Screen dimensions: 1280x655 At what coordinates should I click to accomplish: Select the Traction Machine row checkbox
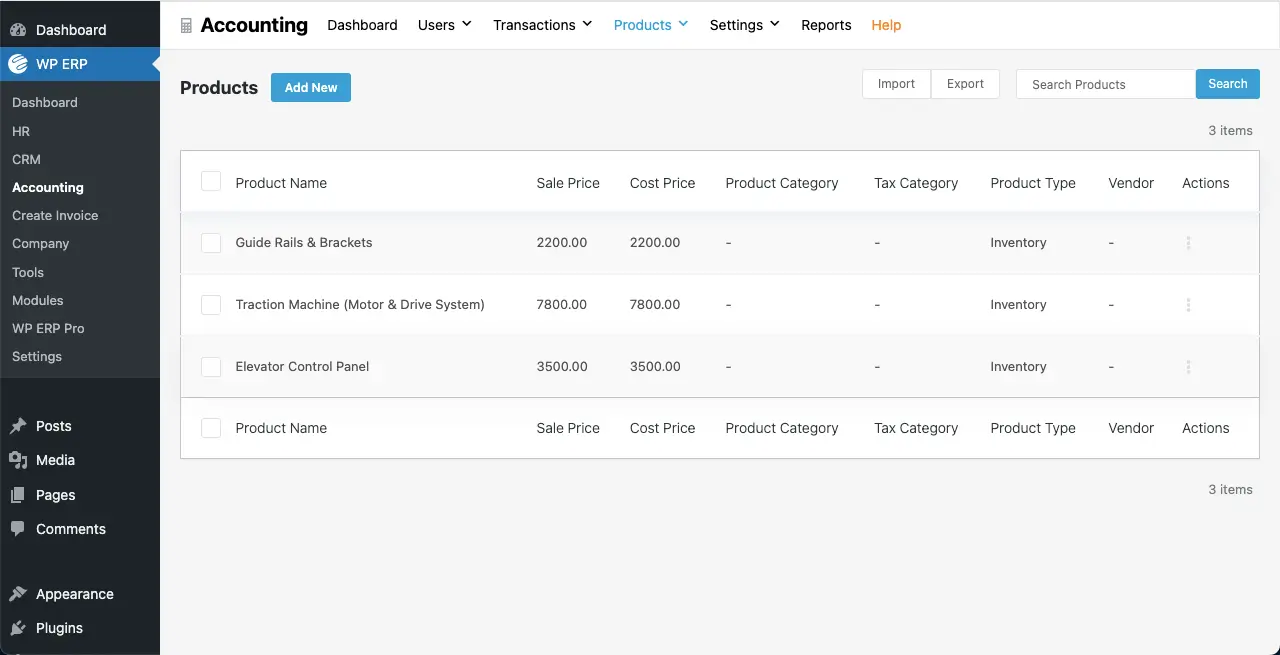[x=211, y=305]
